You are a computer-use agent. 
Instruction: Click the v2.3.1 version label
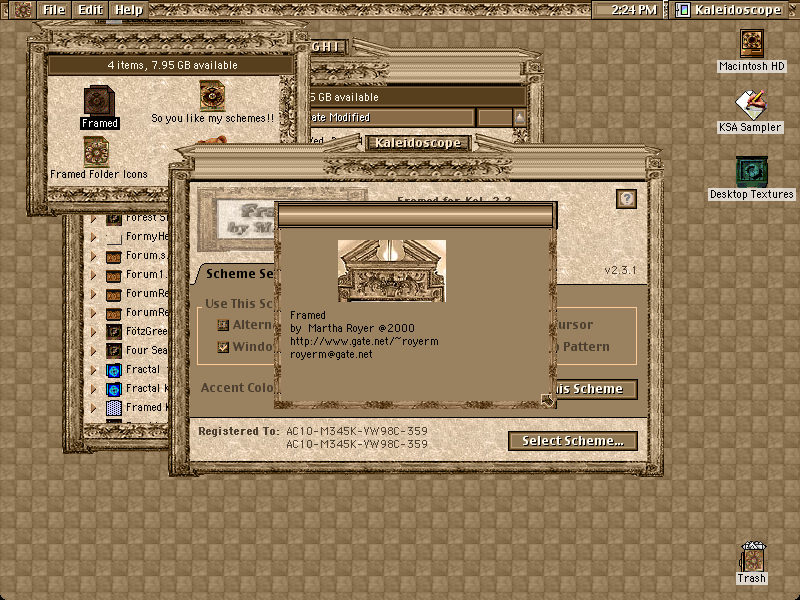point(620,270)
